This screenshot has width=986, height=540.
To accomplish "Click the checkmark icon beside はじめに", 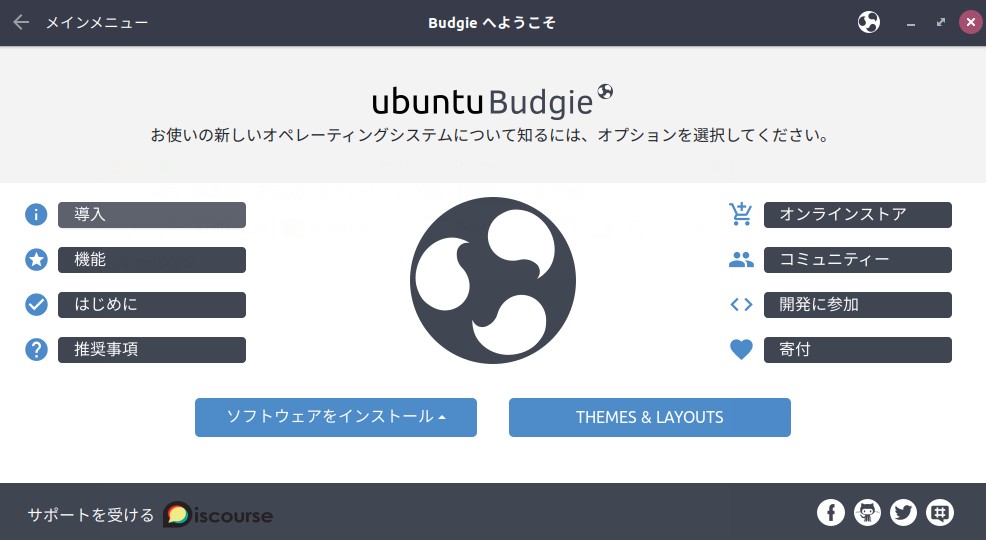I will pos(36,304).
